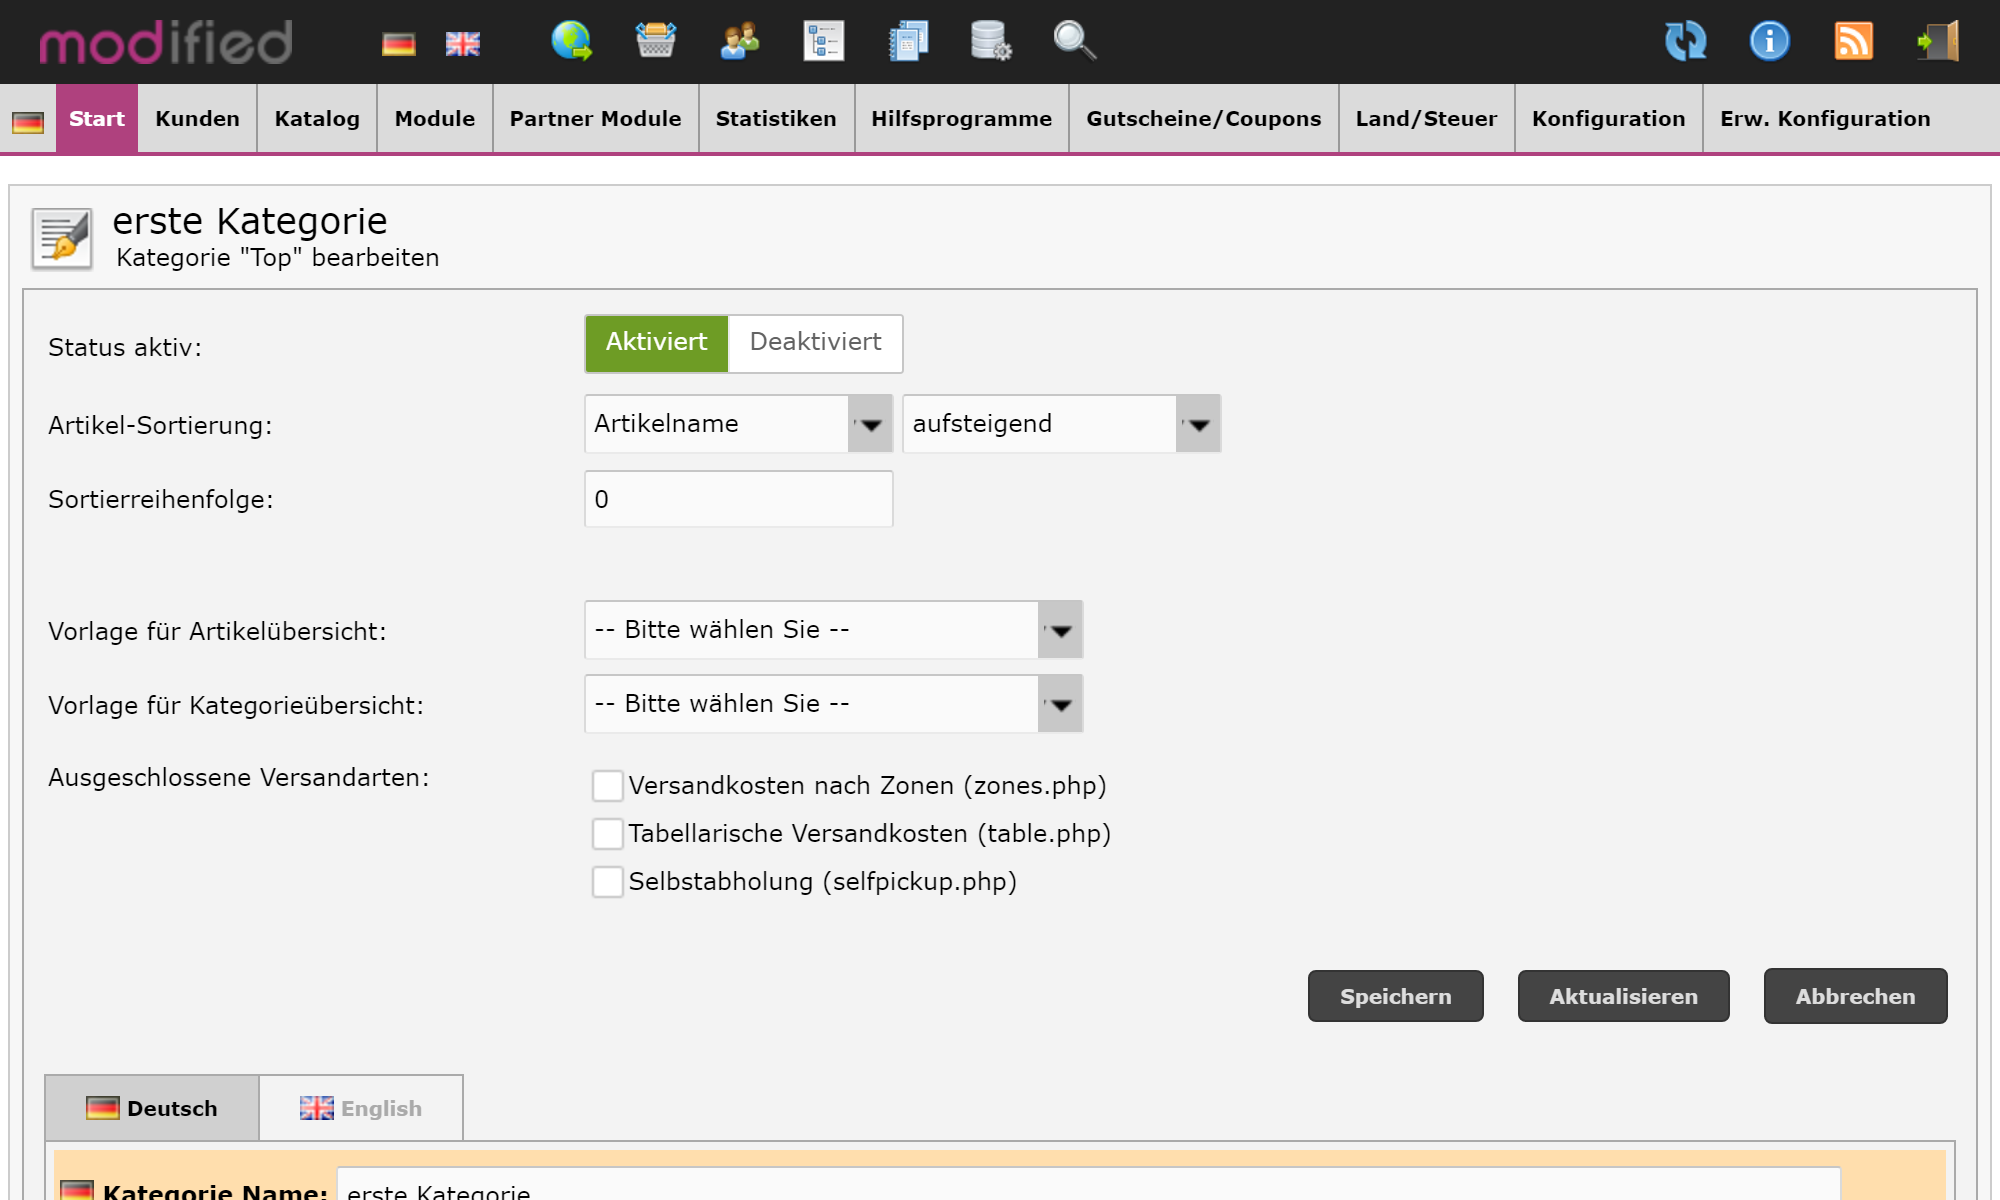The image size is (2000, 1200).
Task: Click the Abbrechen button
Action: pyautogui.click(x=1855, y=996)
